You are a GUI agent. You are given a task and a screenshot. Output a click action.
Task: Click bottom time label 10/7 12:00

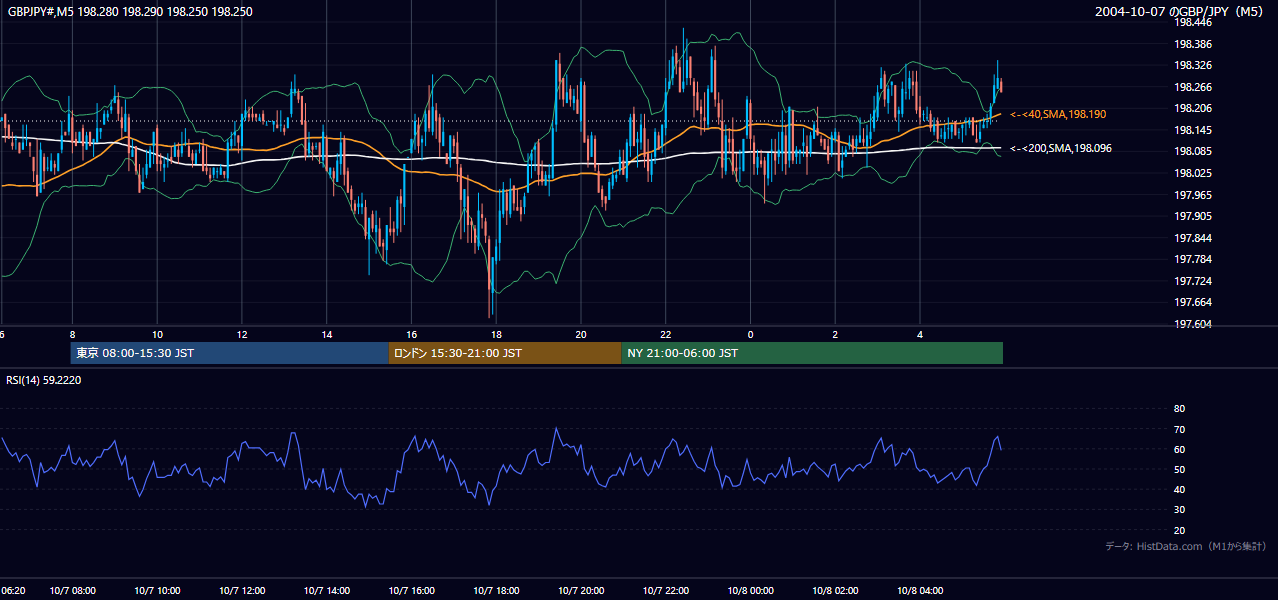tap(242, 591)
